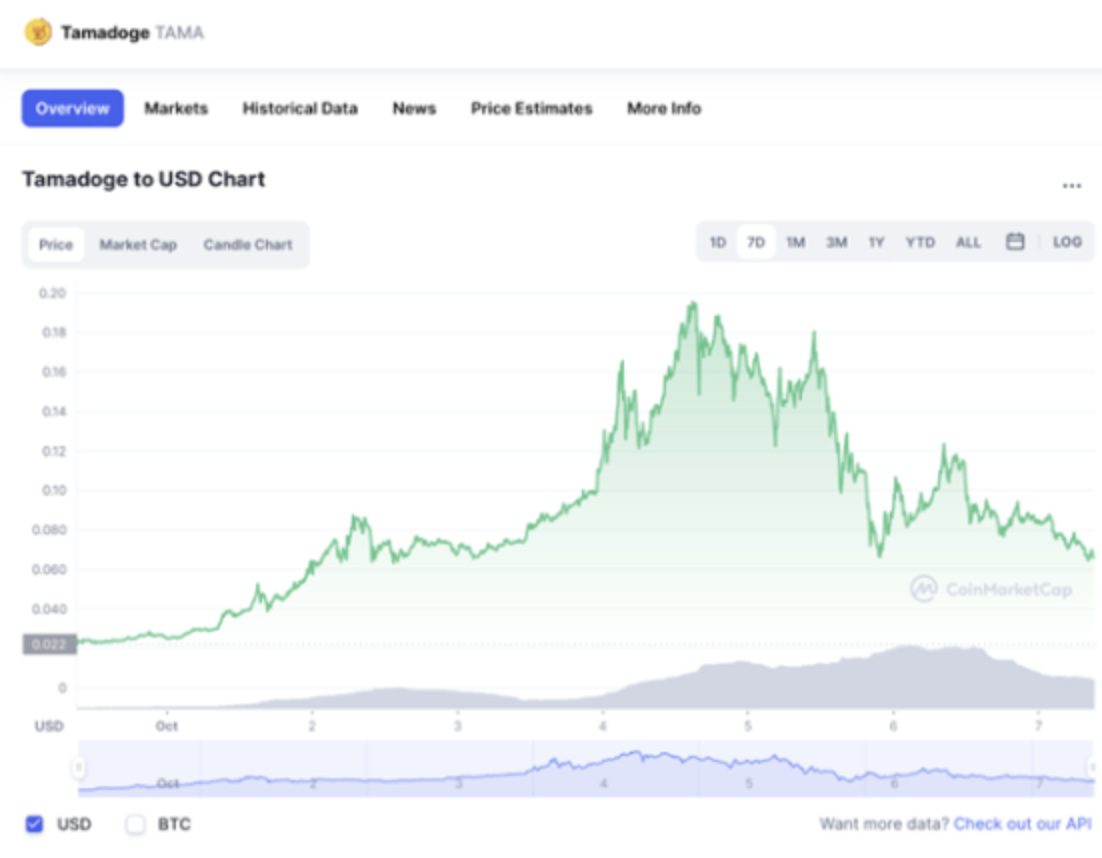The height and width of the screenshot is (858, 1102).
Task: Toggle LOG scale on chart
Action: coord(1067,242)
